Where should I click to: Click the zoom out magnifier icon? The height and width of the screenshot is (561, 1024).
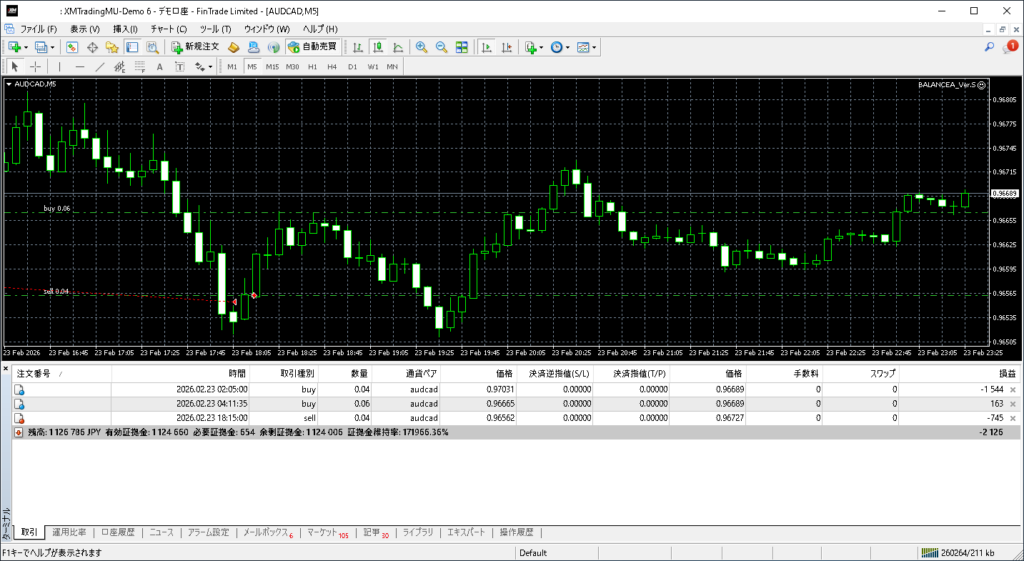[441, 47]
